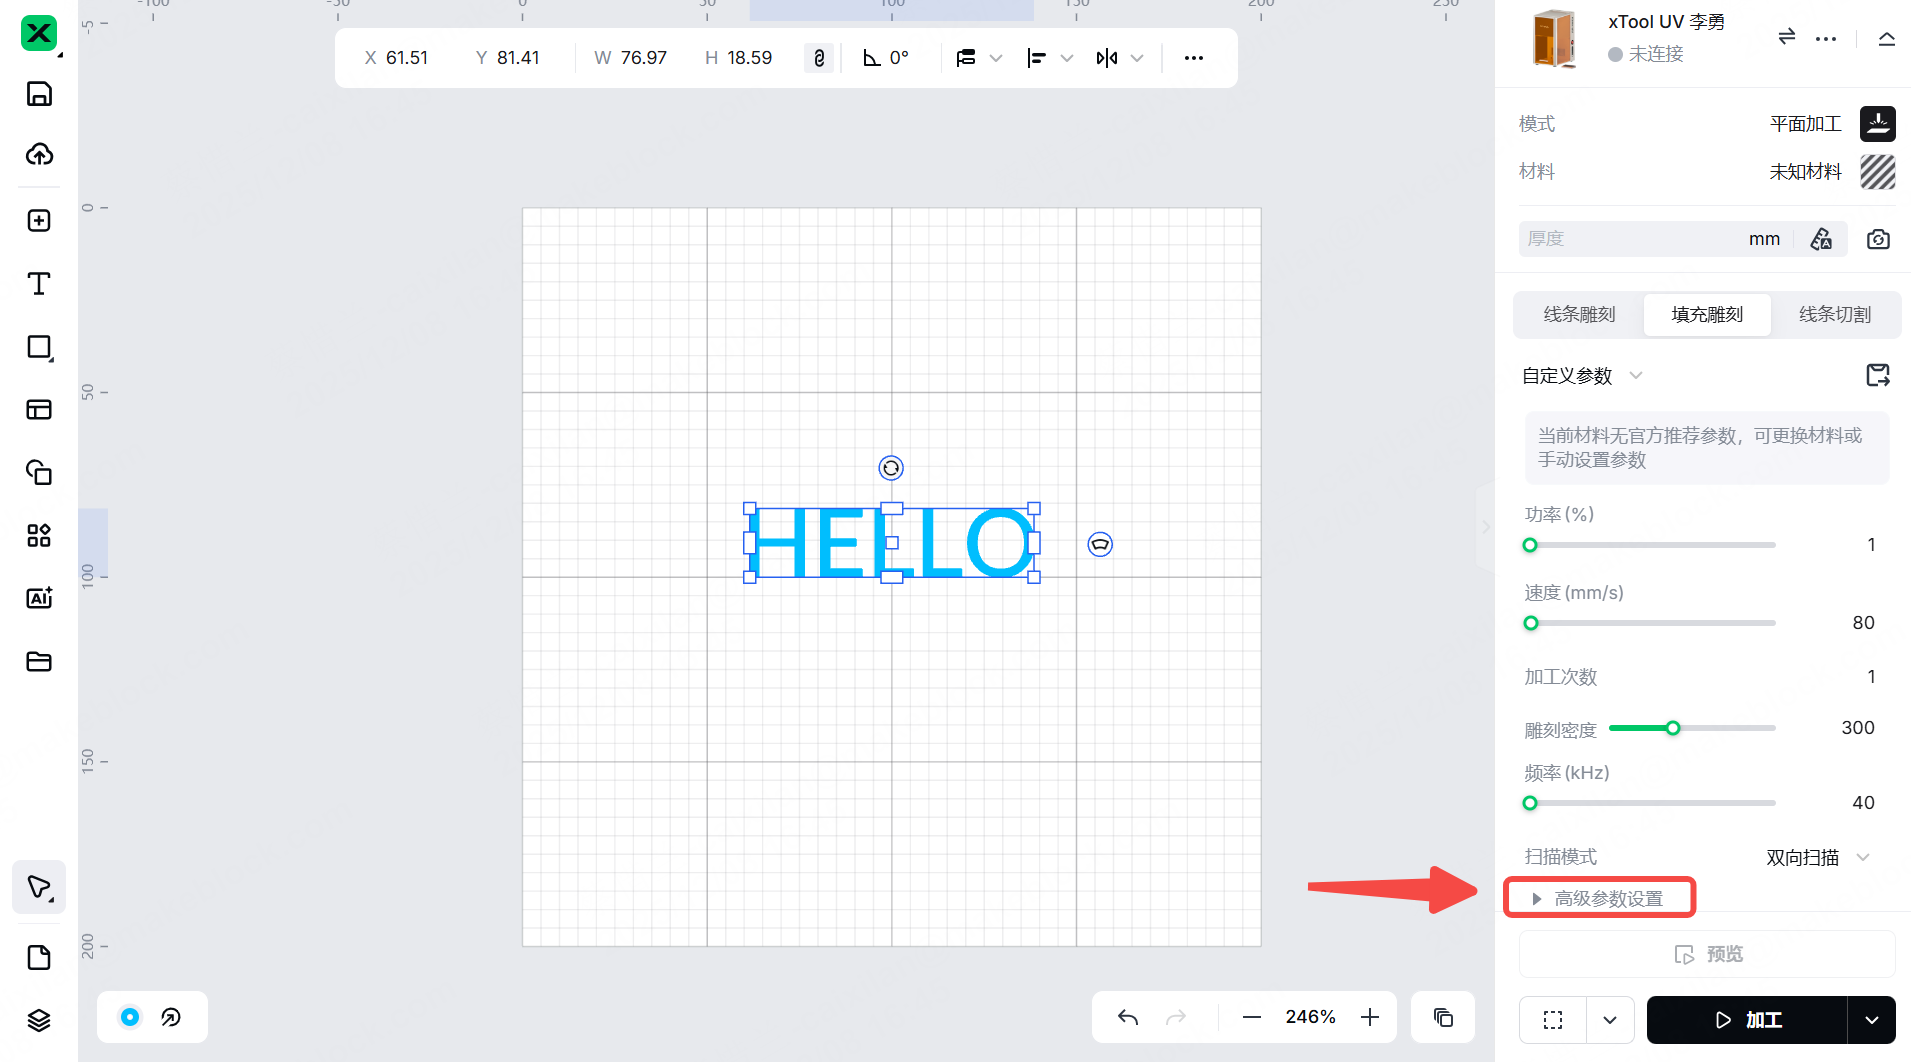Switch to the 线条切割 tab
Screen dimensions: 1911x1062
[x=1834, y=315]
